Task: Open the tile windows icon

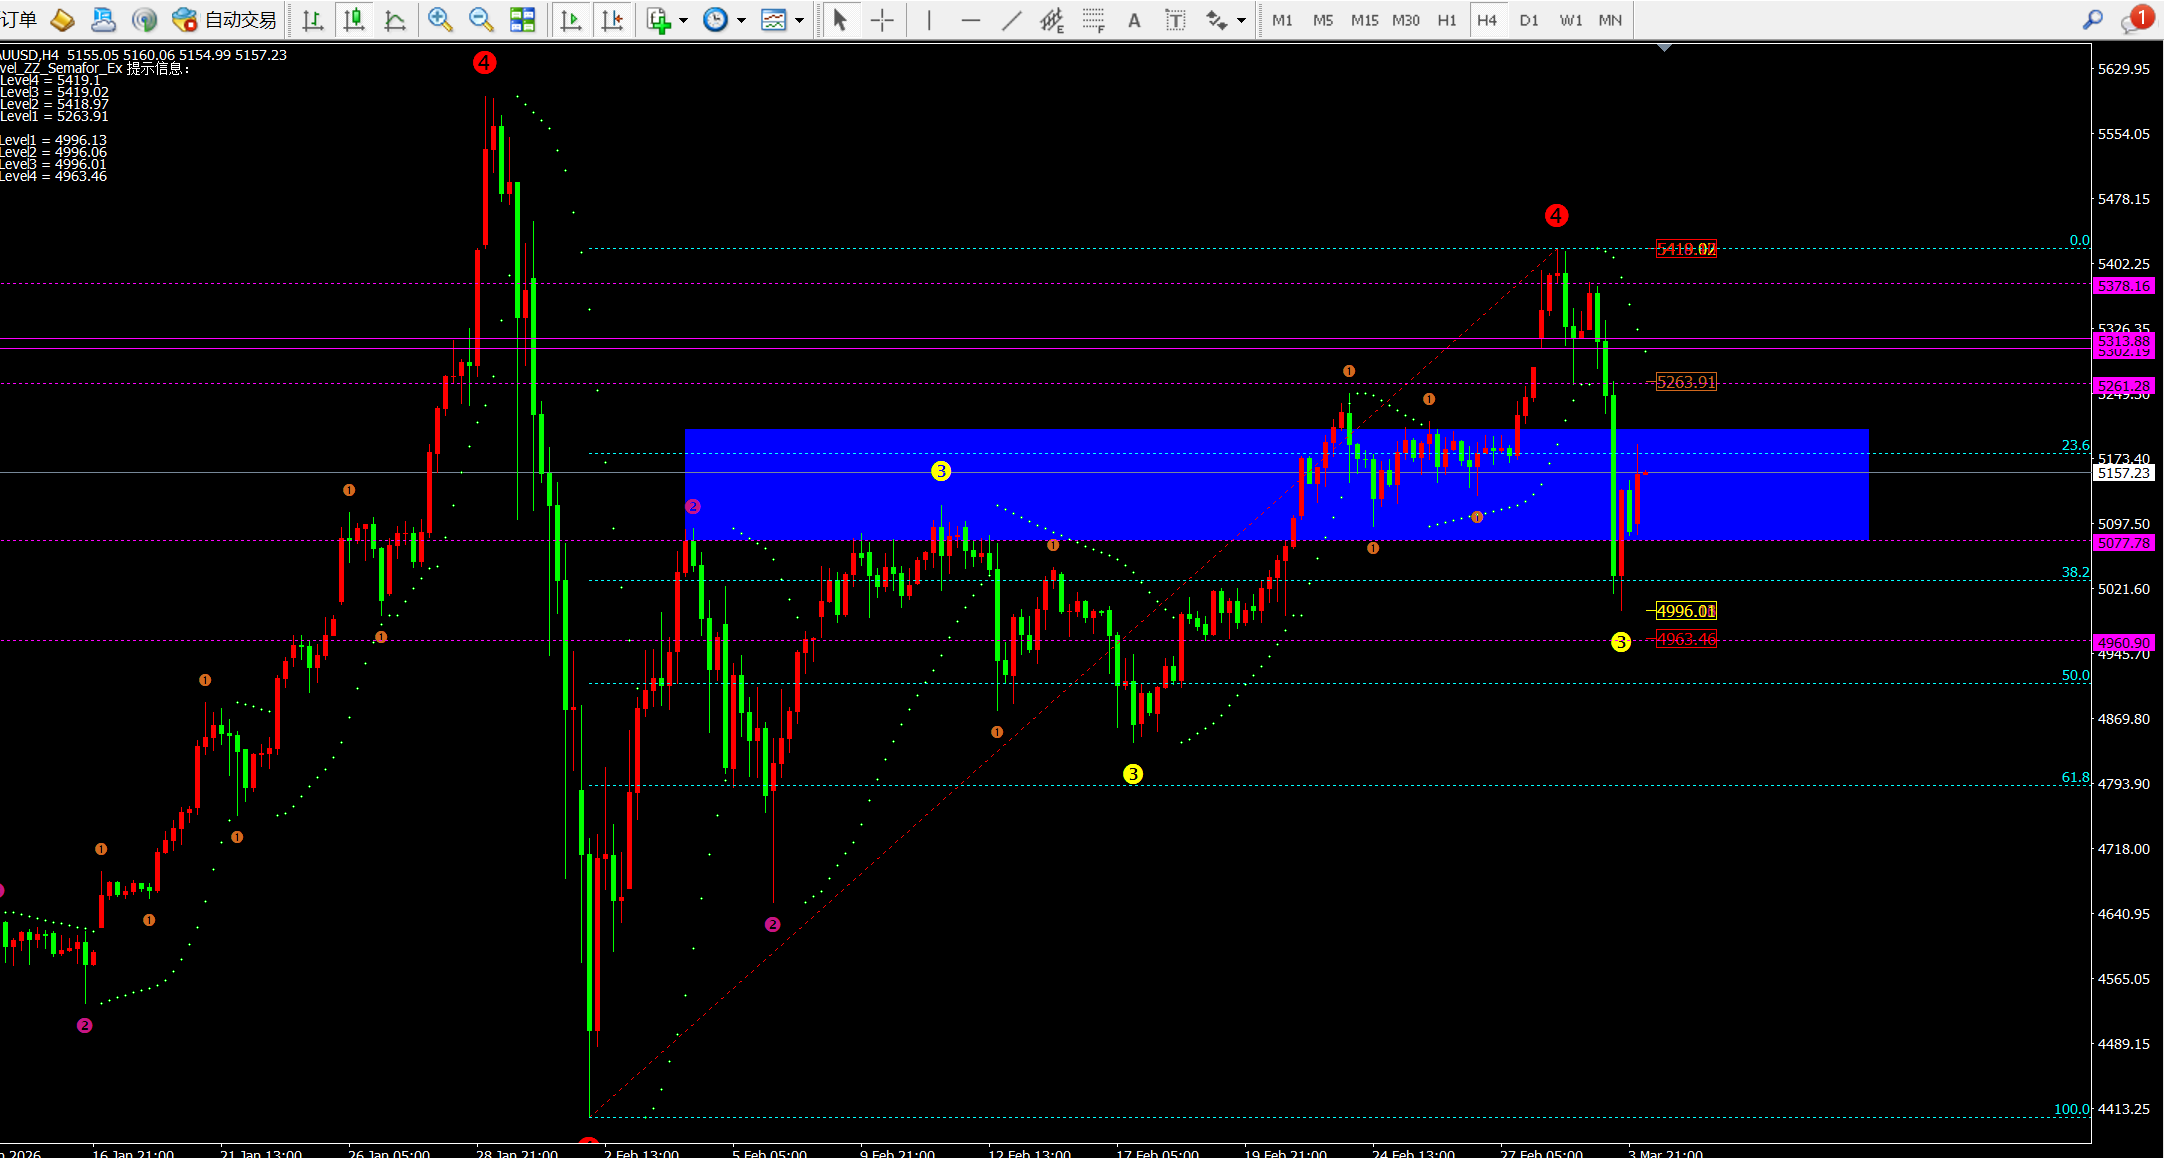Action: click(522, 19)
